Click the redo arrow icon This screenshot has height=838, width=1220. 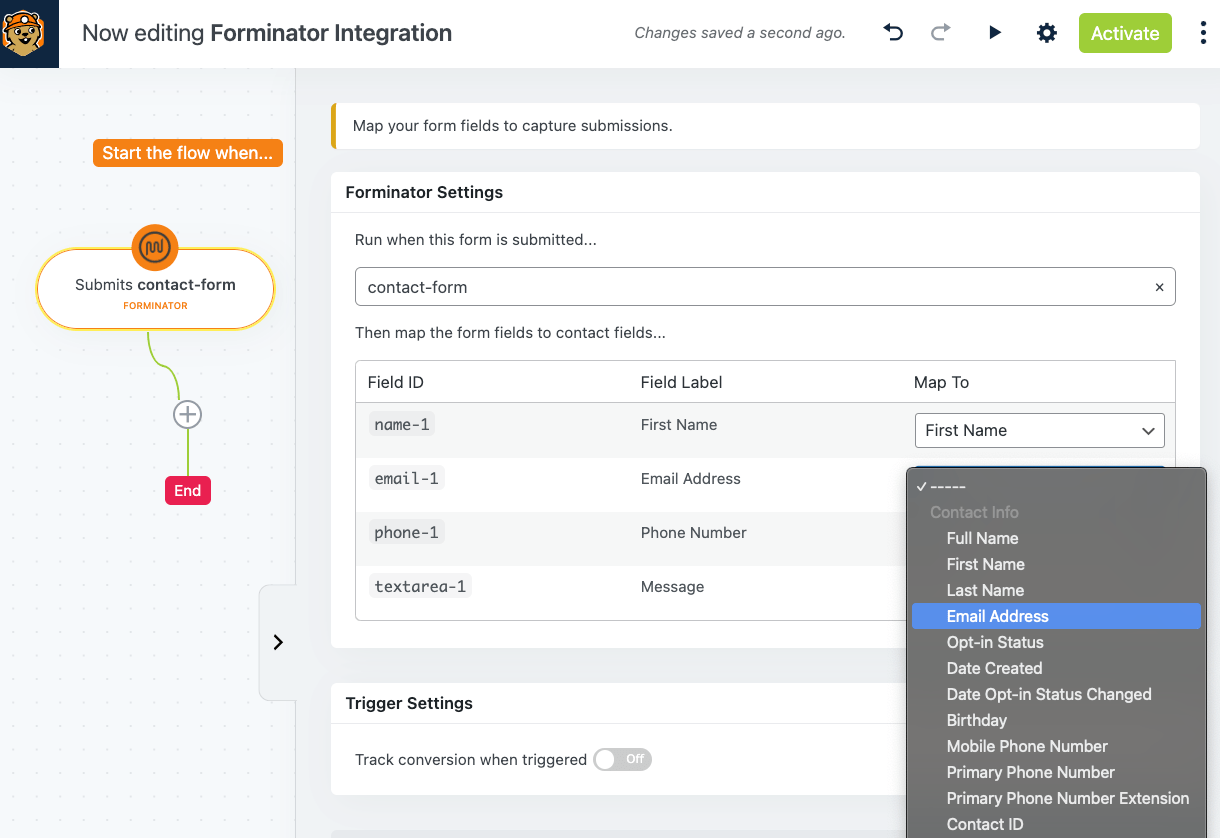tap(940, 33)
